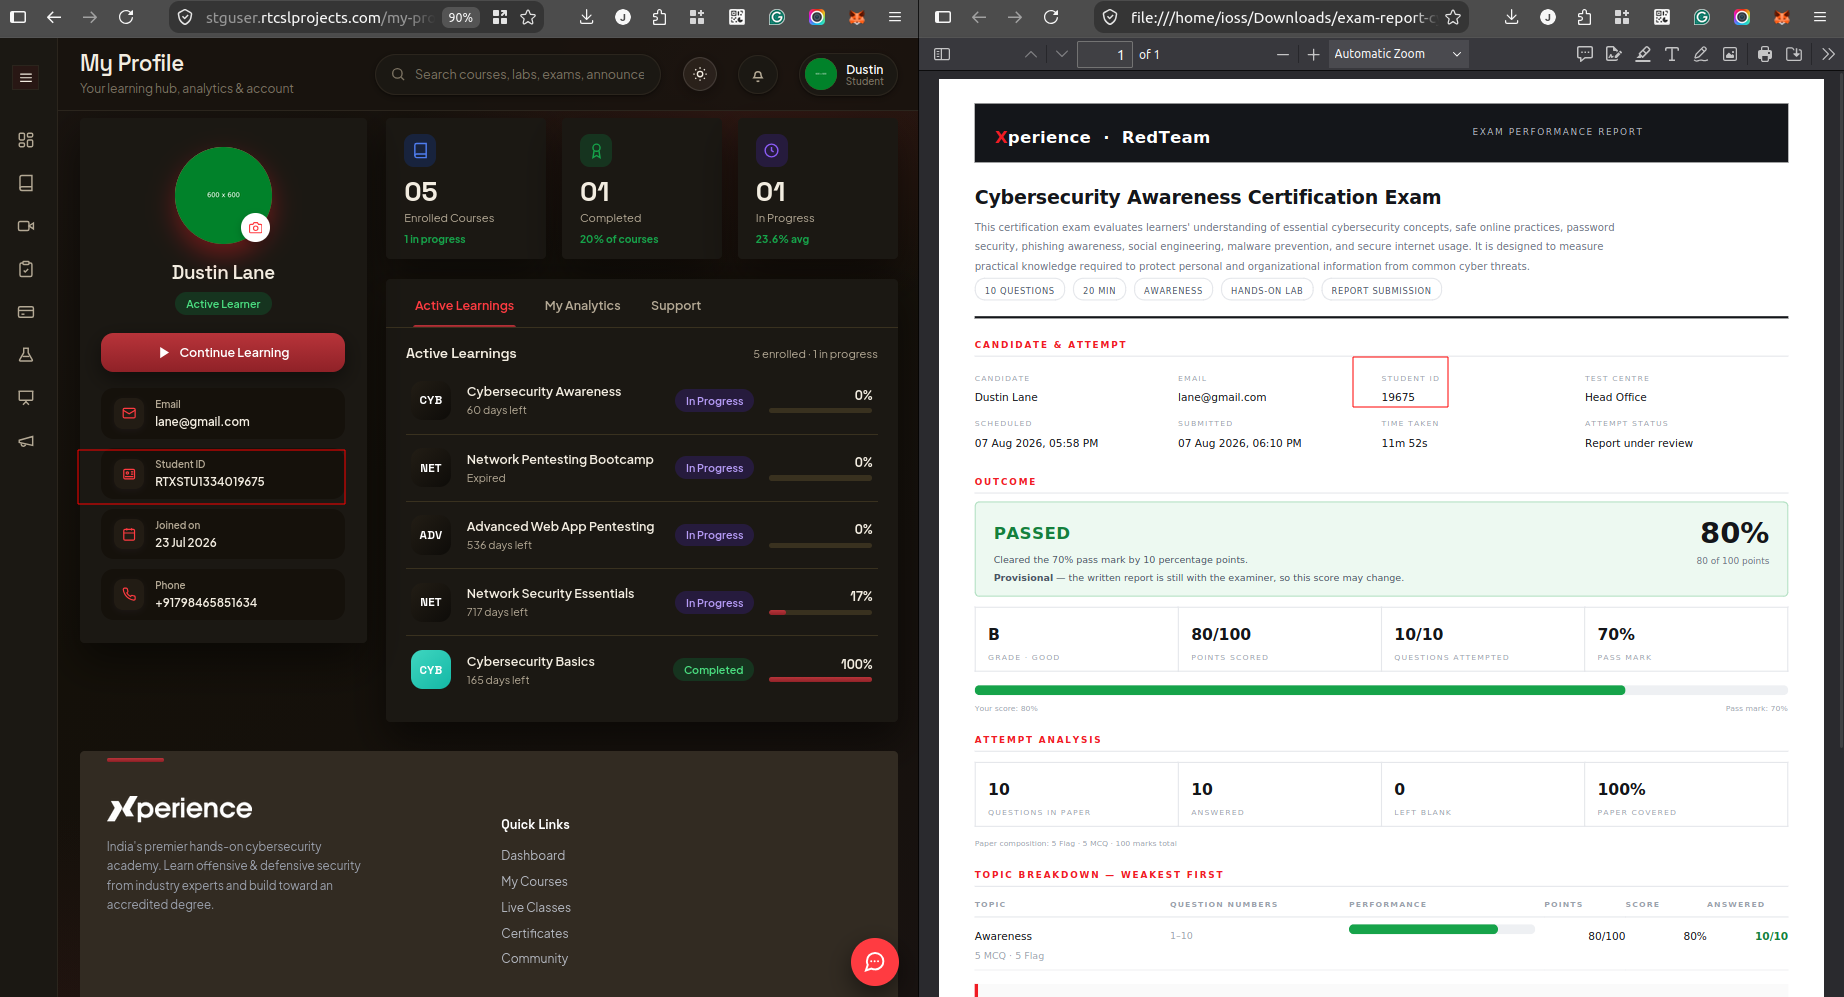Switch to the Support tab
Image resolution: width=1844 pixels, height=997 pixels.
[x=676, y=306]
